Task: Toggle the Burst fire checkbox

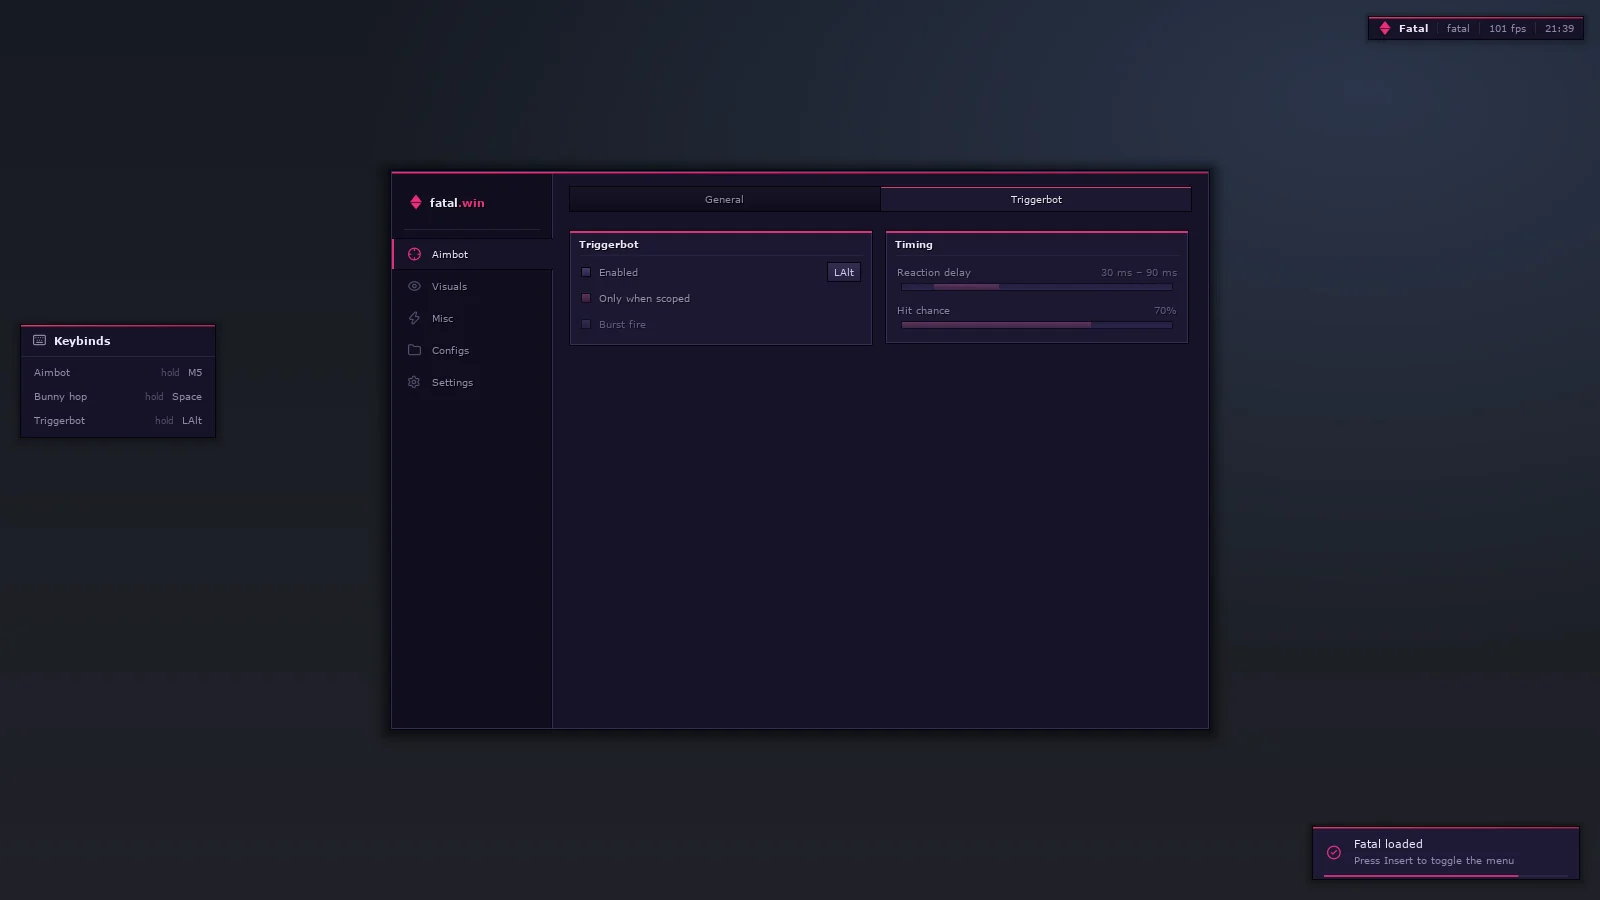Action: (586, 324)
